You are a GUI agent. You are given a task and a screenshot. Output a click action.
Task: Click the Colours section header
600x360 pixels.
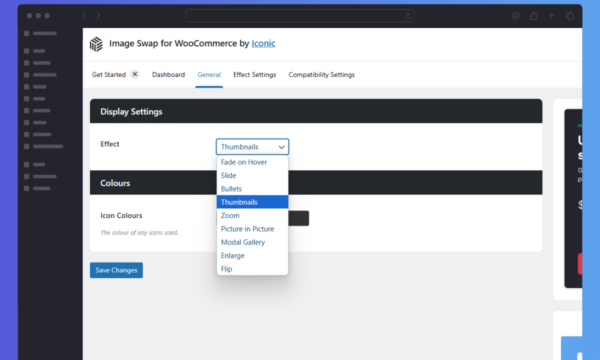316,183
